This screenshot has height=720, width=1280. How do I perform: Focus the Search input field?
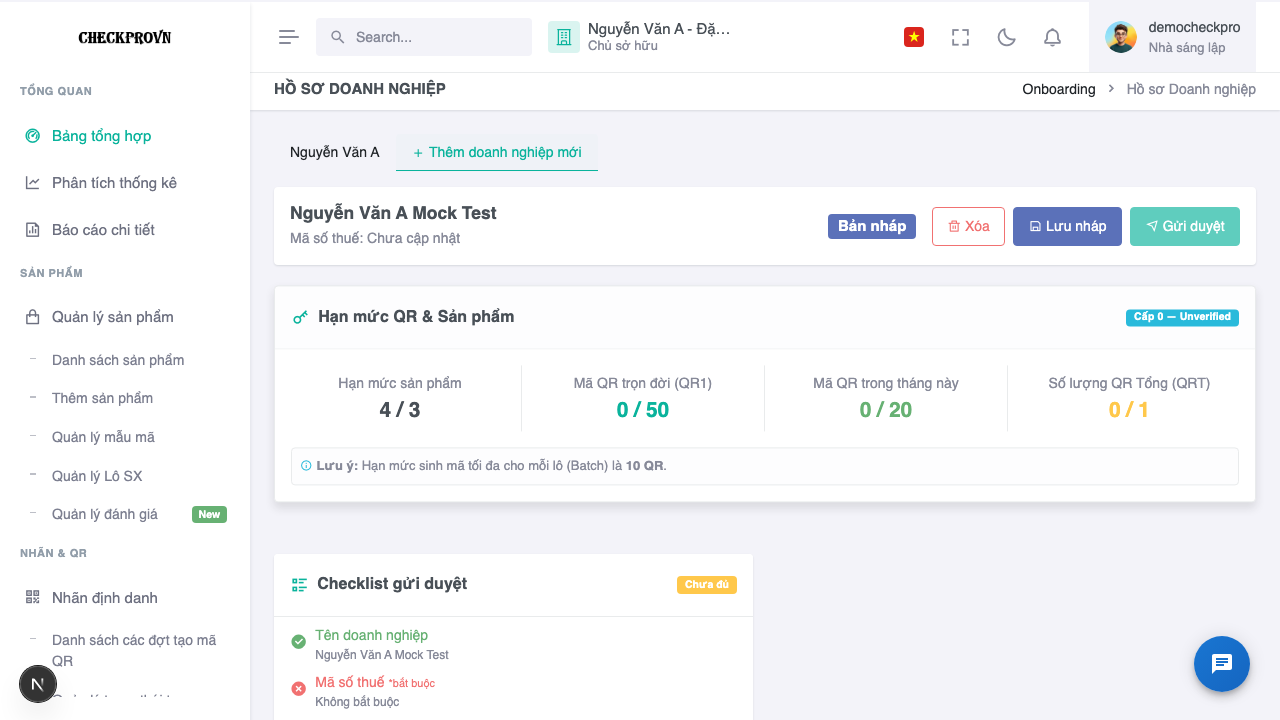pos(424,37)
